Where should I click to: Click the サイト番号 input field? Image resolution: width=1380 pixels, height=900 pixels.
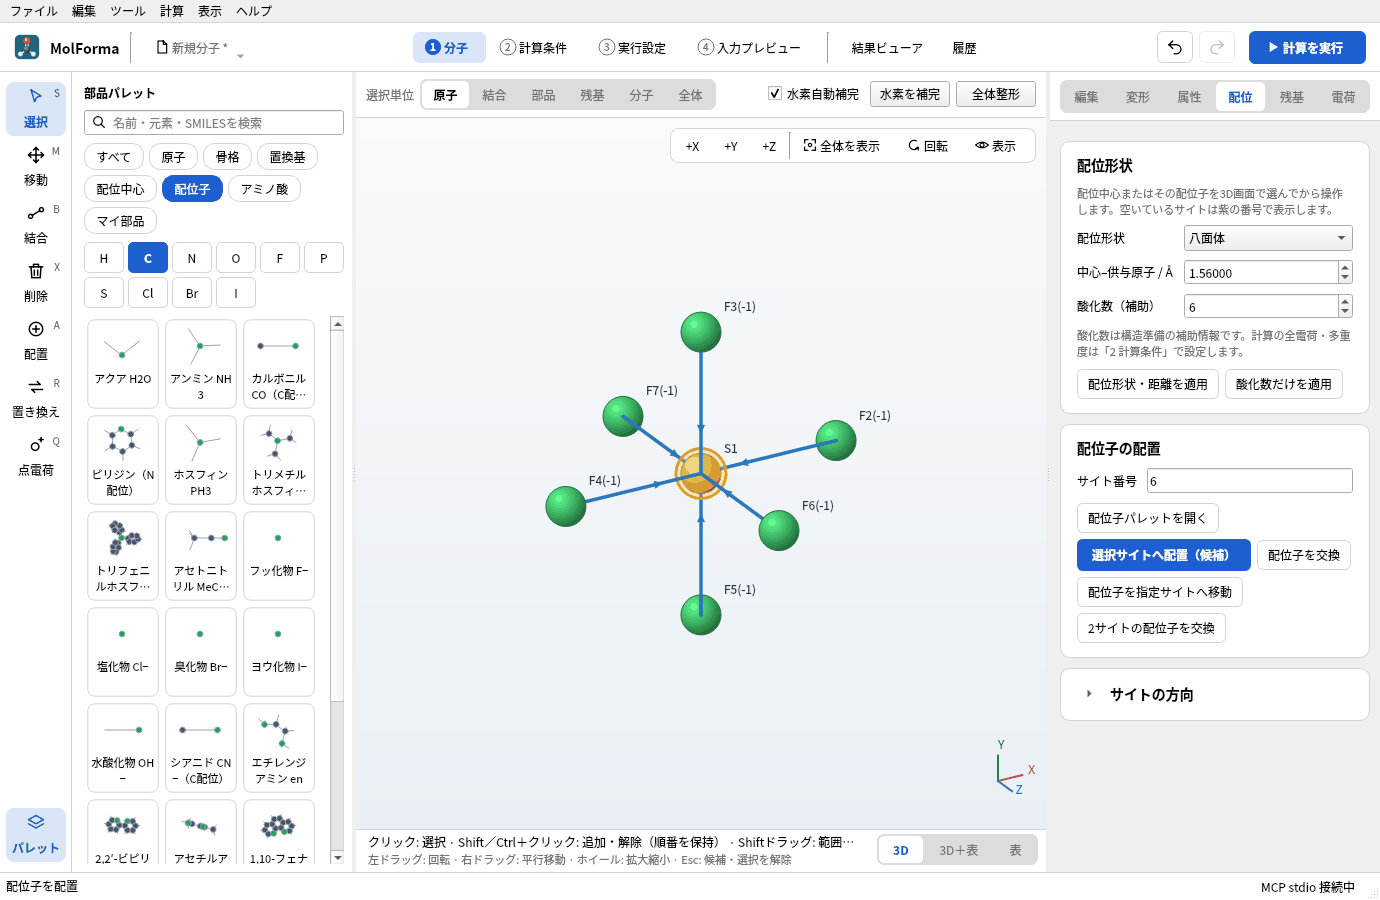(x=1250, y=481)
